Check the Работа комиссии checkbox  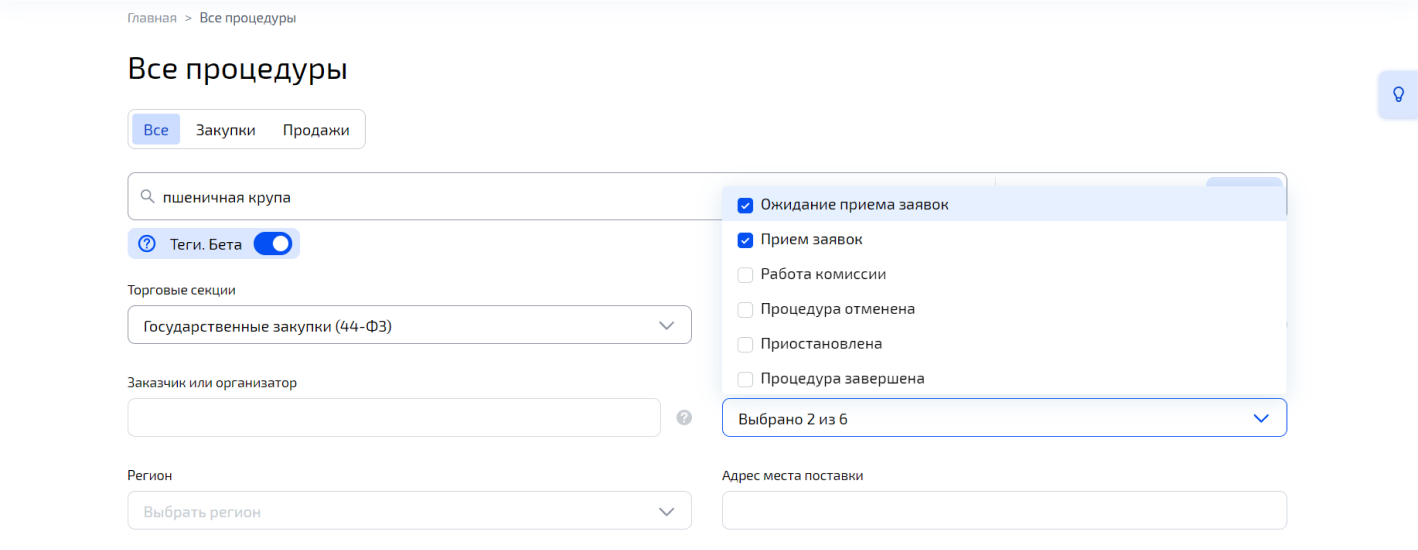(745, 275)
